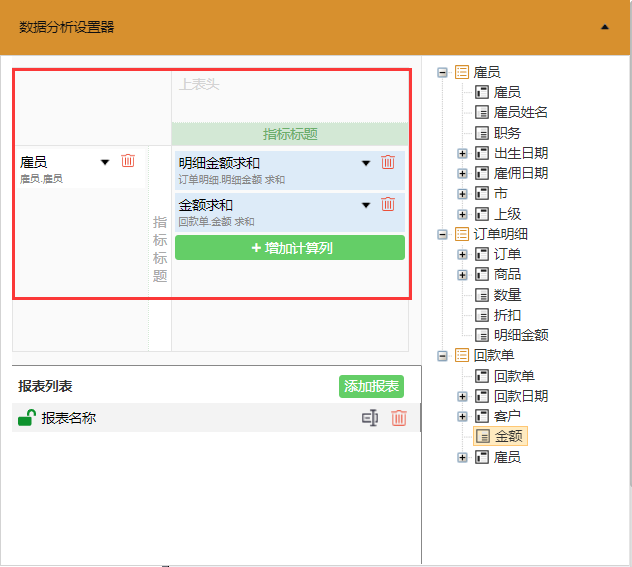632x567 pixels.
Task: Click 雇员.雇员 subtitle under row field
Action: (41, 179)
